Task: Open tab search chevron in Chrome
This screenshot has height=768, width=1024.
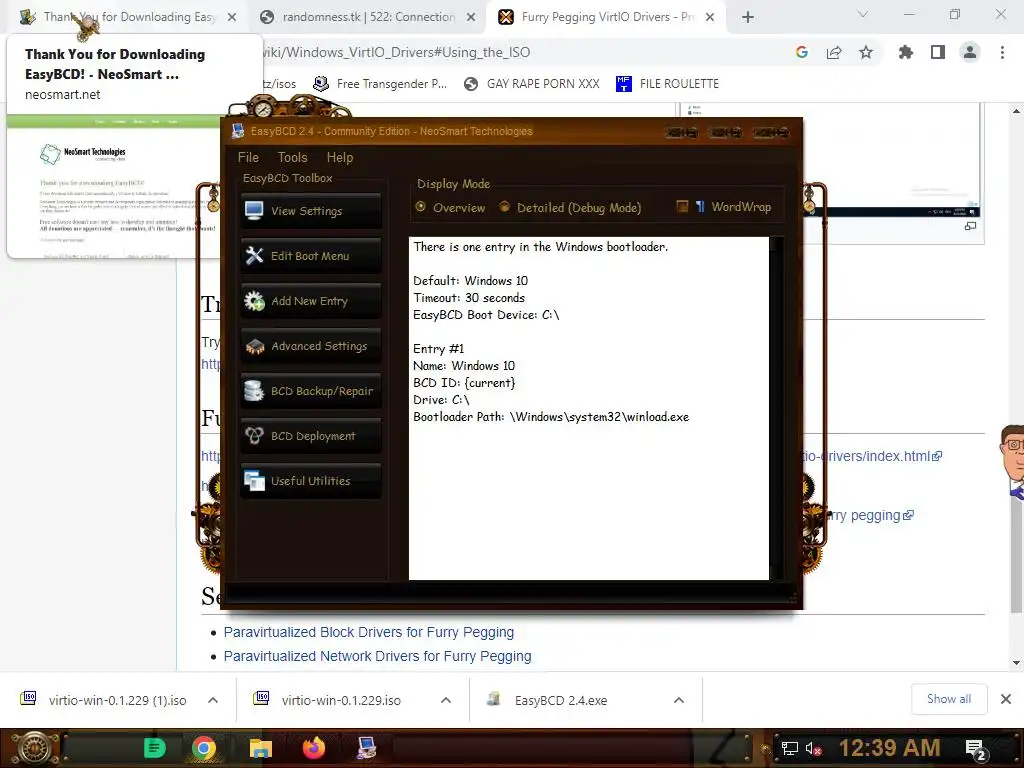Action: coord(863,14)
